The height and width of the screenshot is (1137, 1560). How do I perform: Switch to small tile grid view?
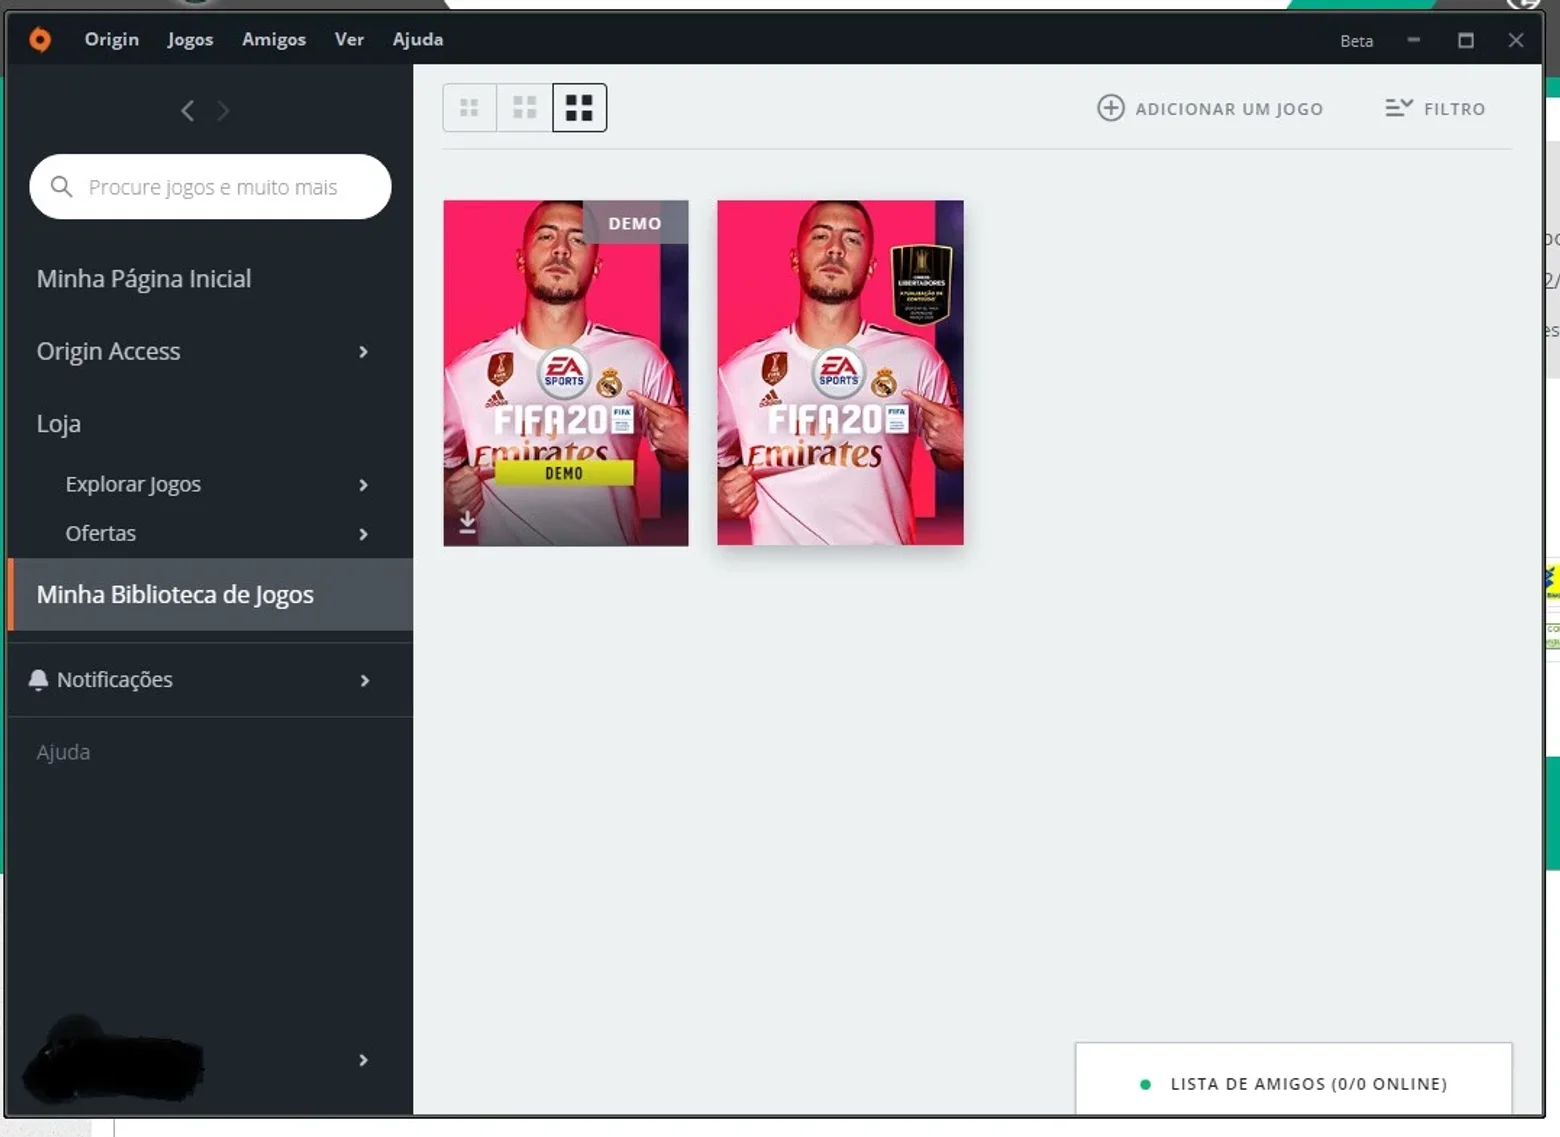[x=469, y=108]
